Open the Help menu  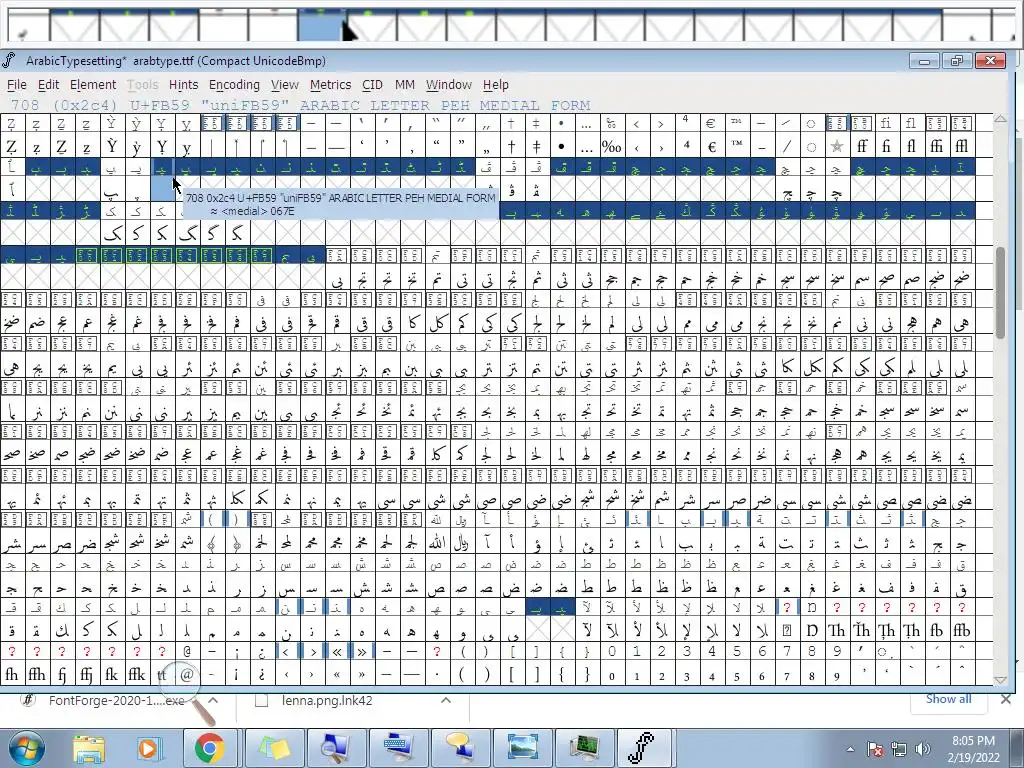pyautogui.click(x=496, y=85)
